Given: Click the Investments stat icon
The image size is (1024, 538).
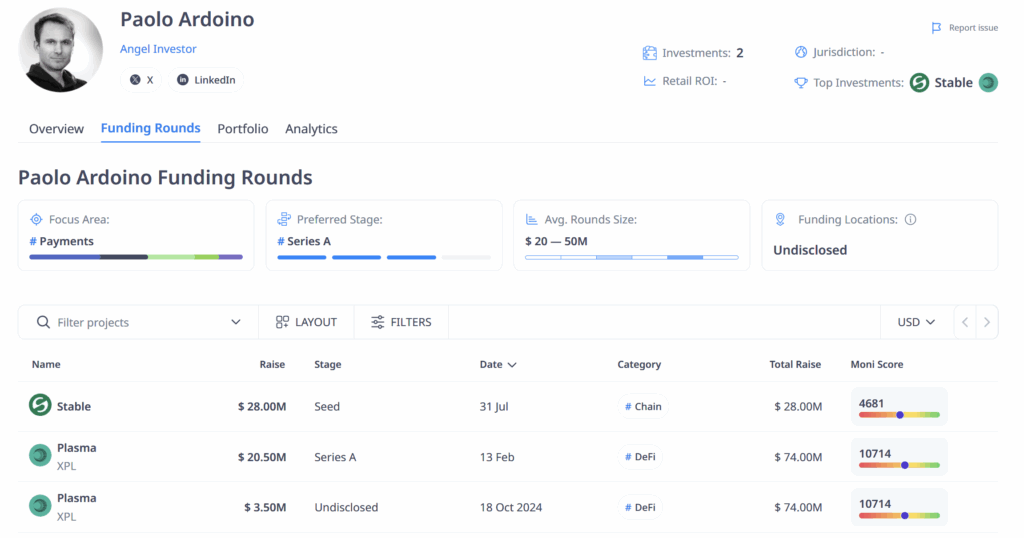Looking at the screenshot, I should pos(649,53).
